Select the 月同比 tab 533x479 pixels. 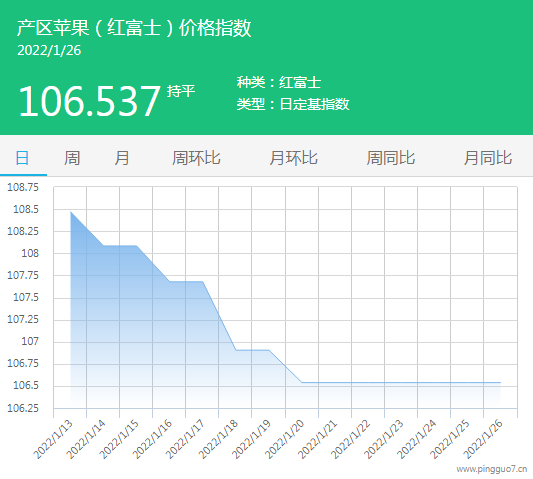pos(488,158)
